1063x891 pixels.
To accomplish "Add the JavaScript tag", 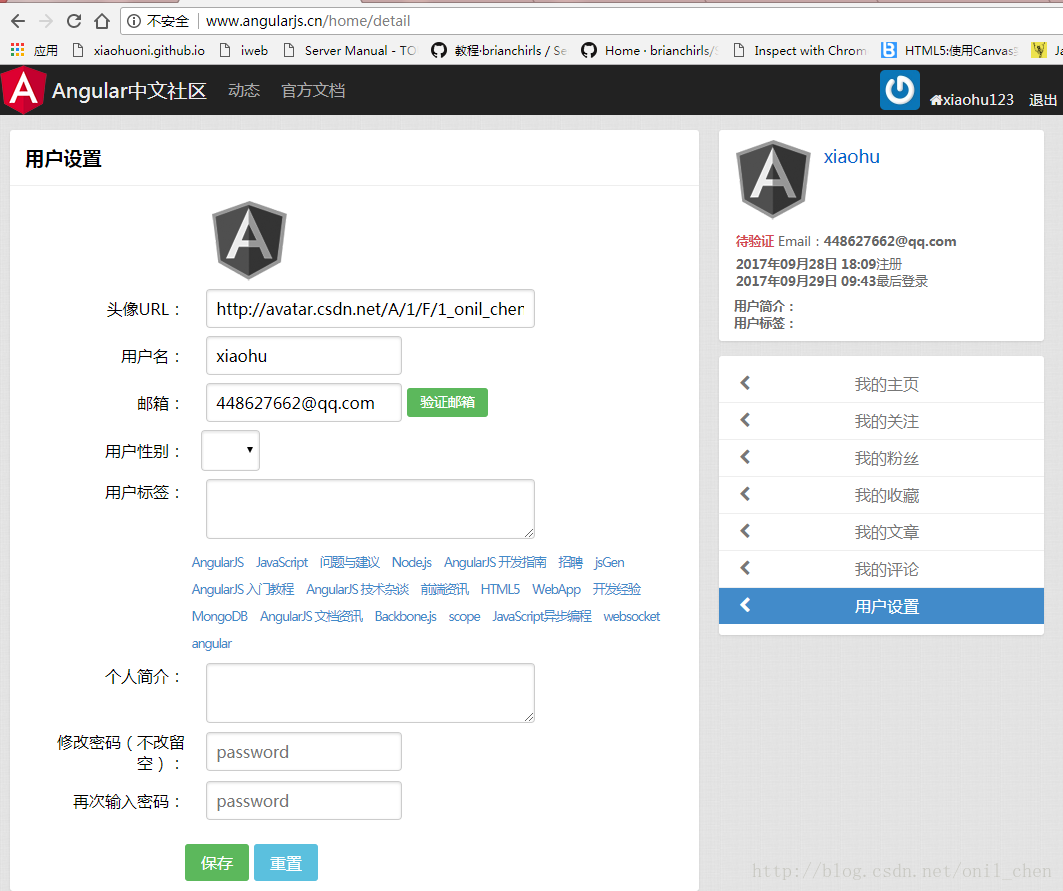I will click(282, 562).
